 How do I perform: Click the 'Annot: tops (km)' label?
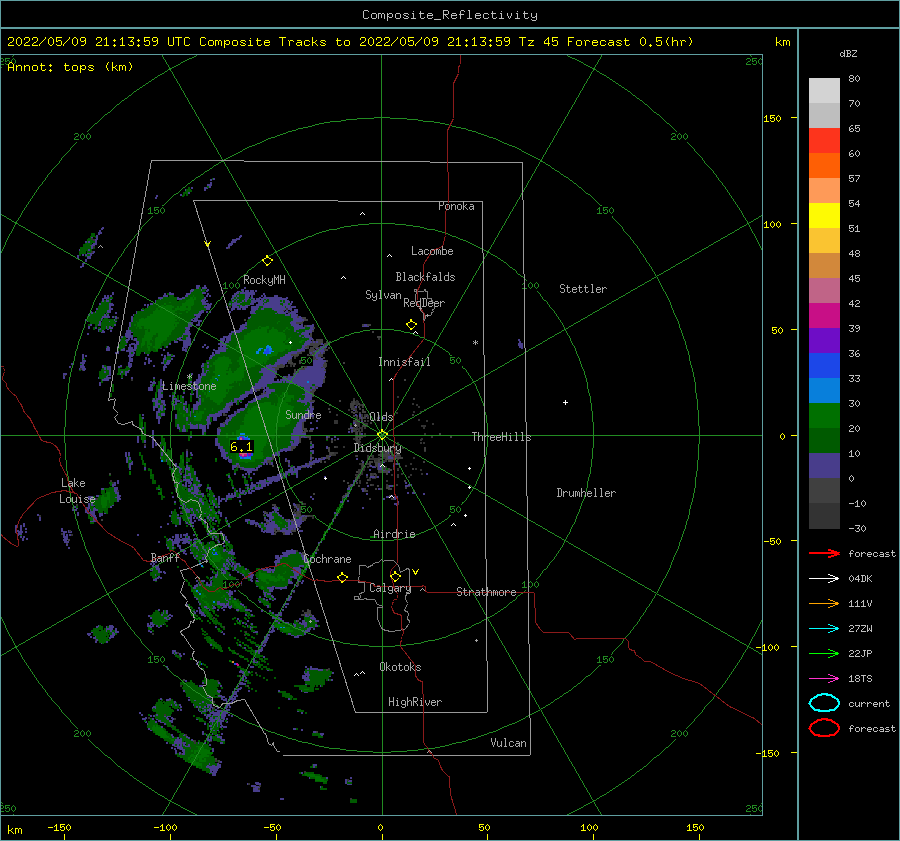tap(70, 67)
